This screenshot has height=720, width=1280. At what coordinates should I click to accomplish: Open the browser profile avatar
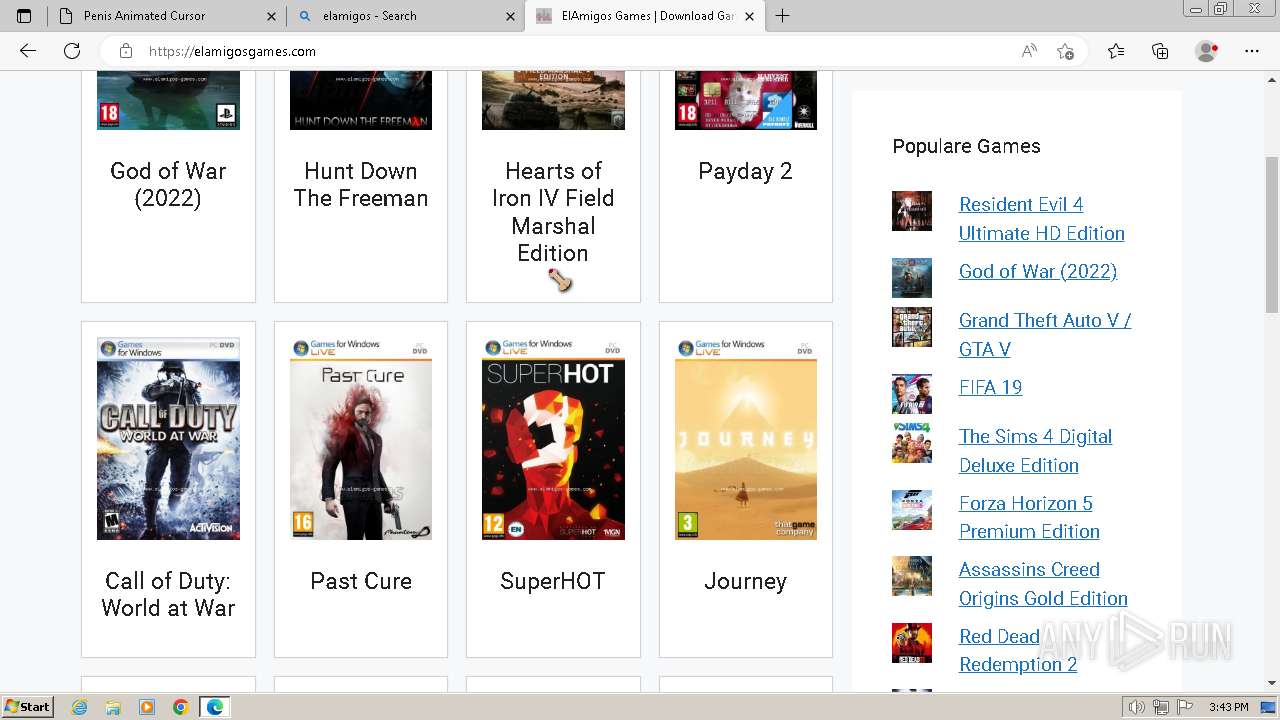point(1207,51)
